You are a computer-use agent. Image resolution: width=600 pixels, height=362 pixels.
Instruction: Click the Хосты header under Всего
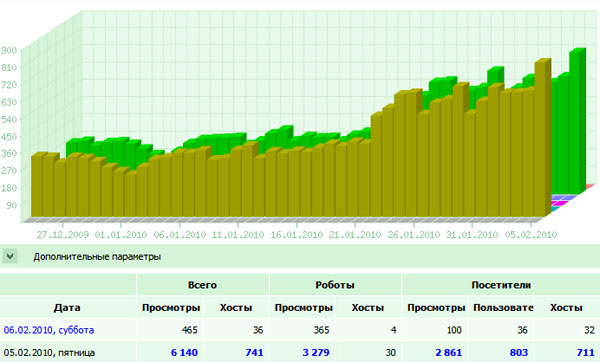tap(236, 308)
